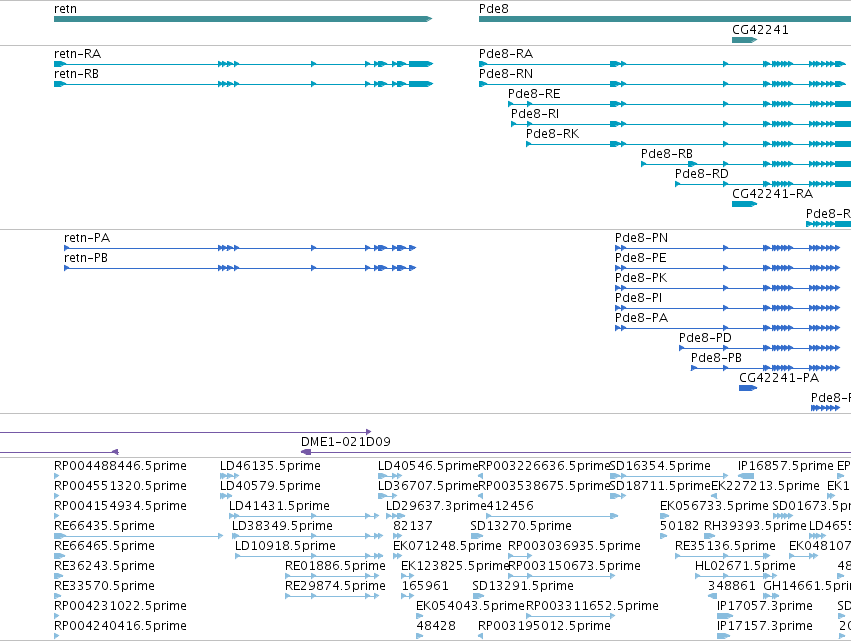Pick the SD13291.5prime feature

click(523, 587)
